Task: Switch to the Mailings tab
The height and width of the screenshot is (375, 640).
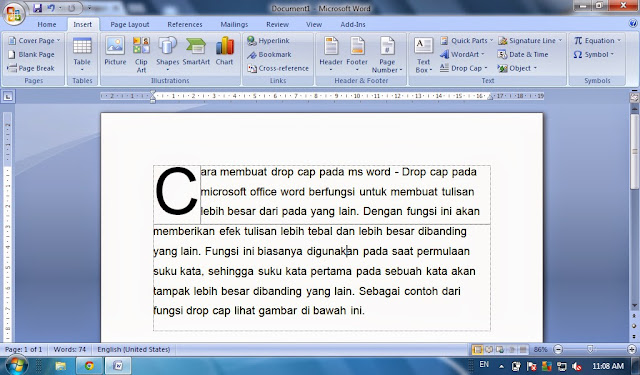Action: tap(234, 24)
